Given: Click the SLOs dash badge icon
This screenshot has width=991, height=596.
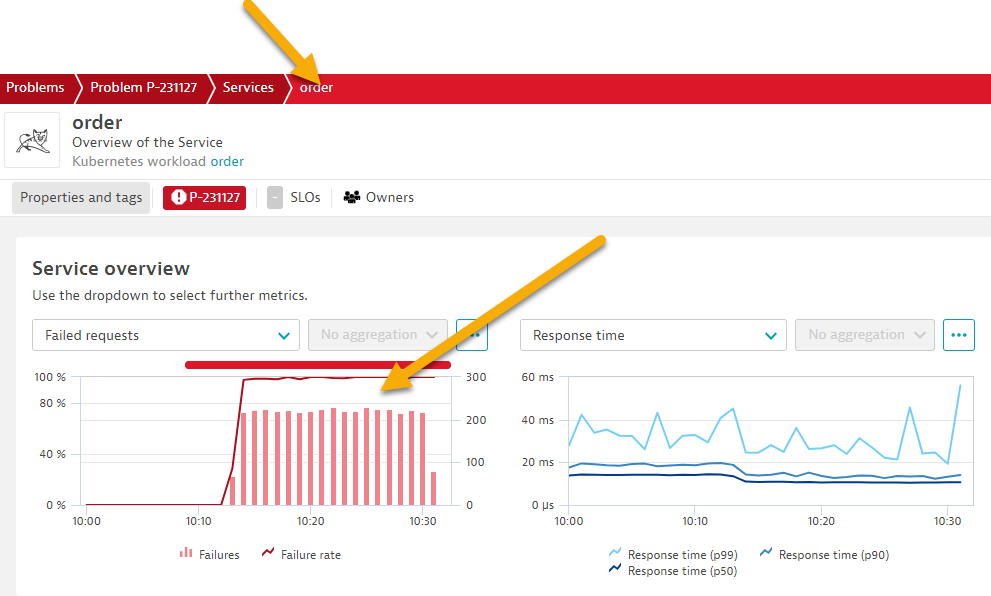Looking at the screenshot, I should point(275,198).
